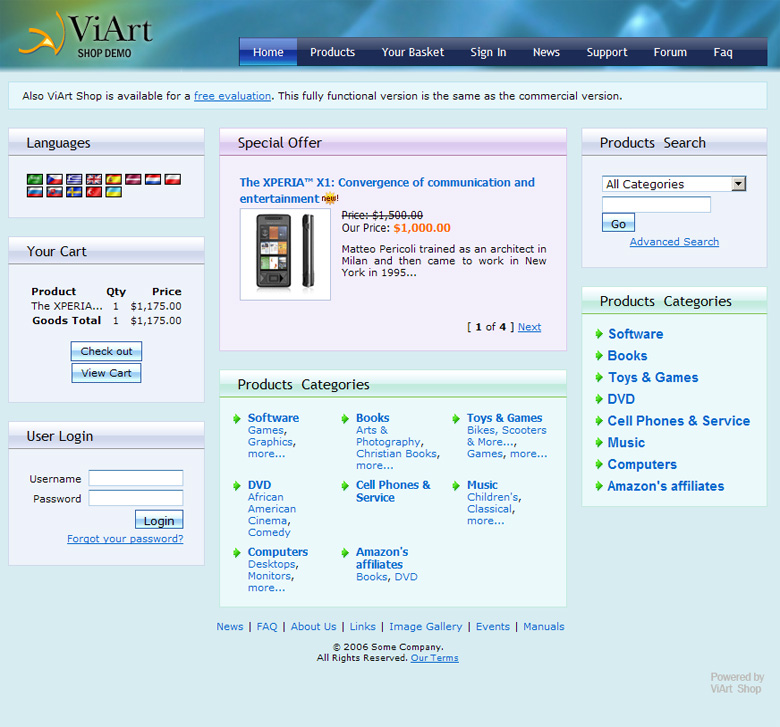Pick the Slovak flag language icon

click(x=54, y=192)
